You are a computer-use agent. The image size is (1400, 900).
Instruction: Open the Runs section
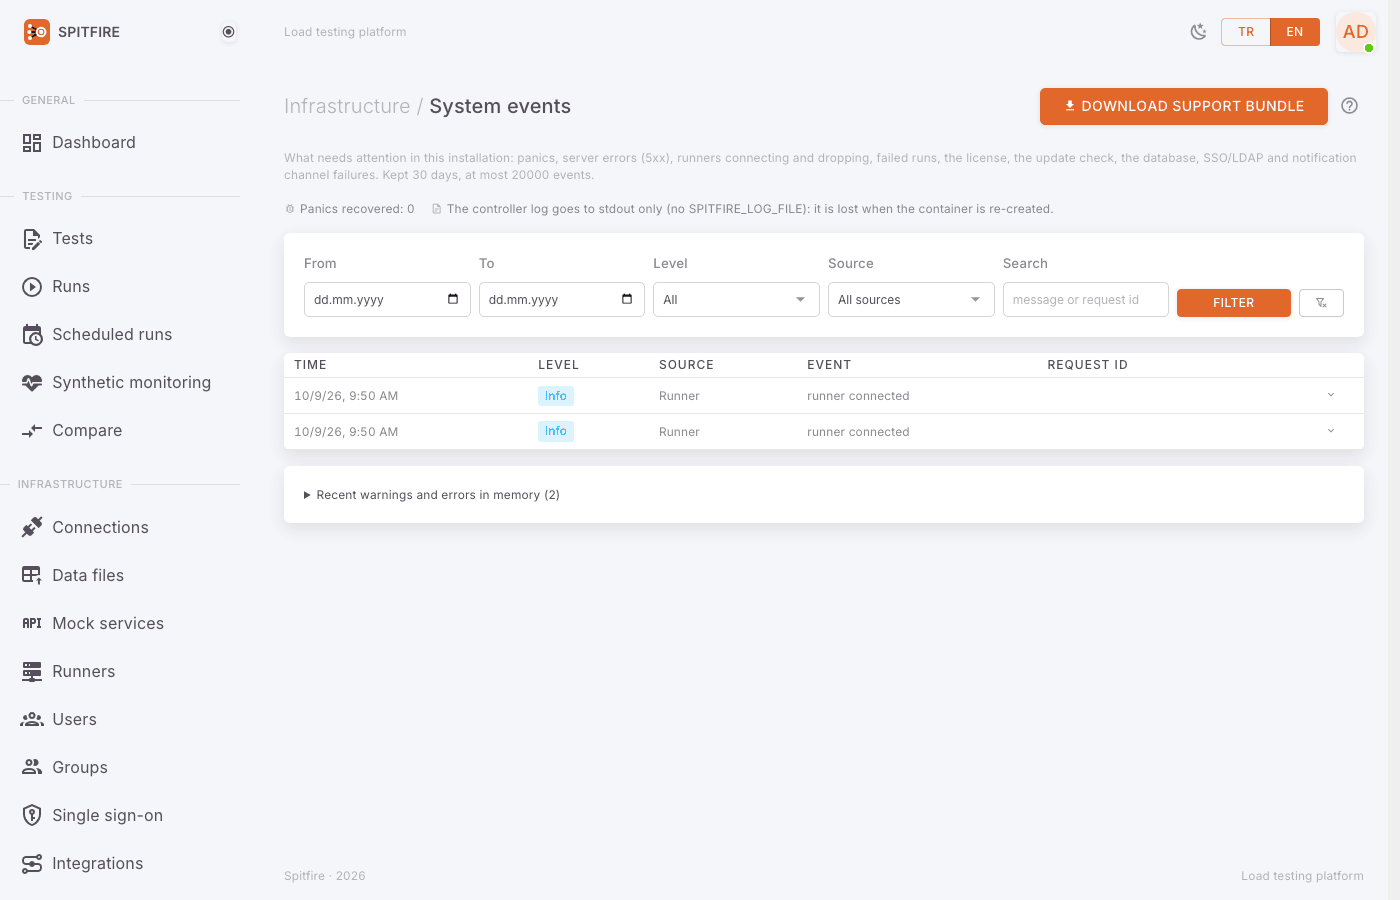point(71,286)
